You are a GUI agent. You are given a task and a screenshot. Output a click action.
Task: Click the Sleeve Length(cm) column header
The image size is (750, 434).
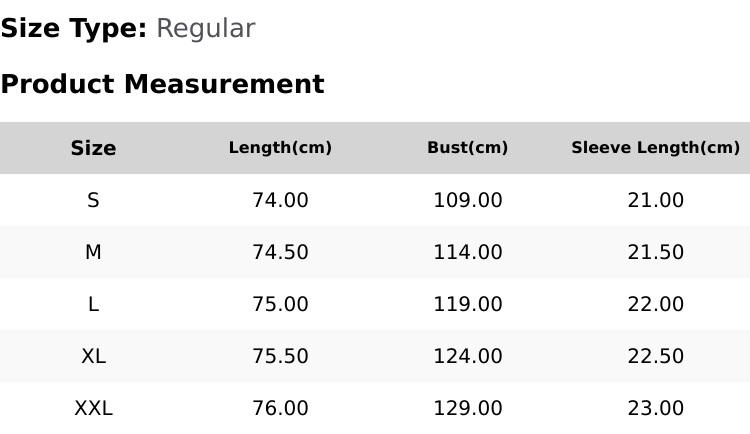coord(655,148)
